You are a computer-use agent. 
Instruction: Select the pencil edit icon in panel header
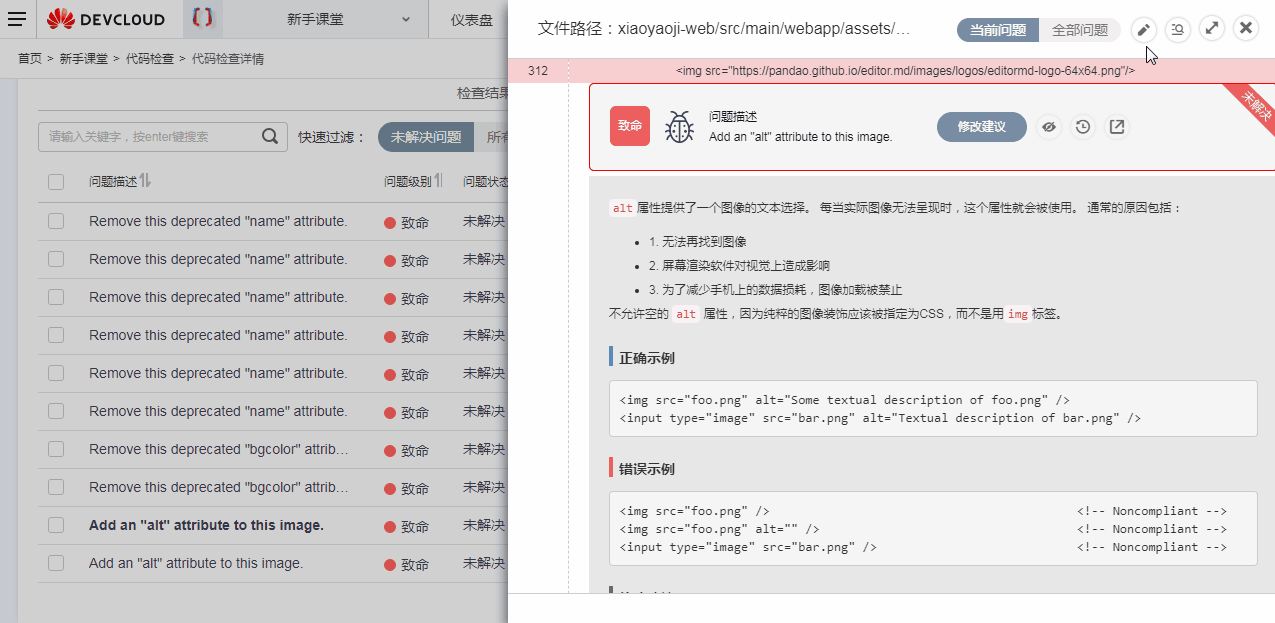1143,29
